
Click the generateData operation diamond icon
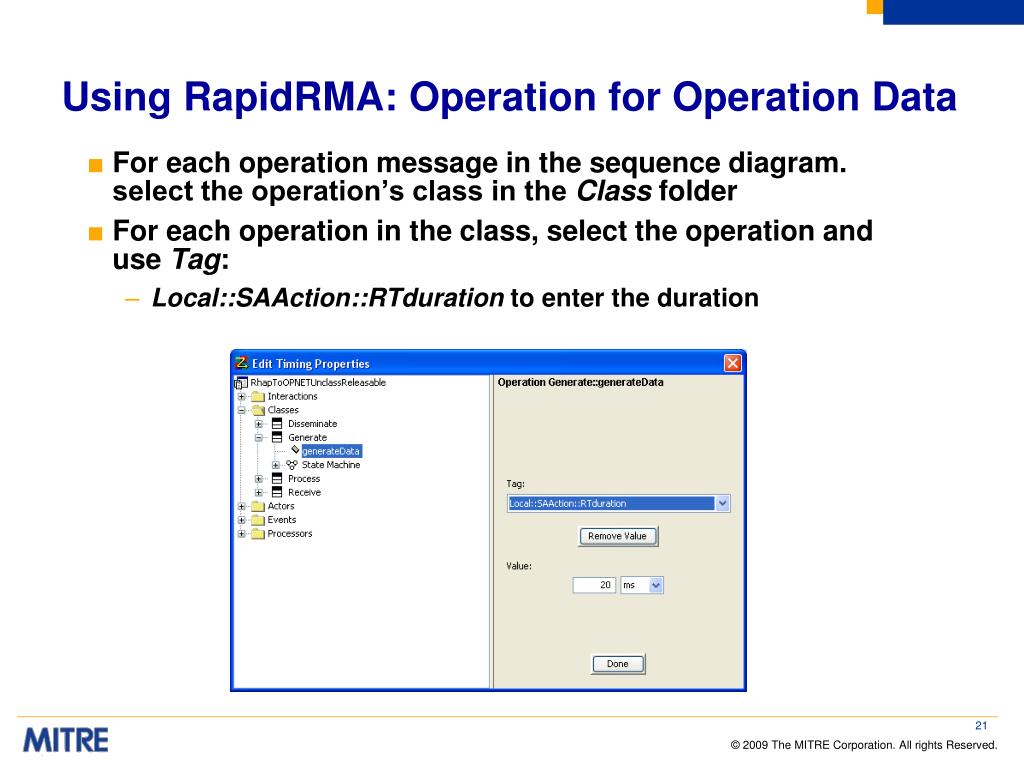(x=295, y=450)
